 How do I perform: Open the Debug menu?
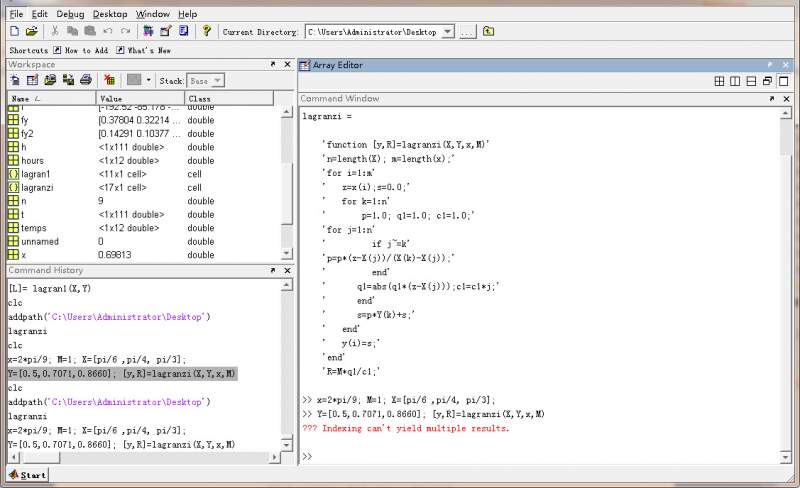[70, 15]
